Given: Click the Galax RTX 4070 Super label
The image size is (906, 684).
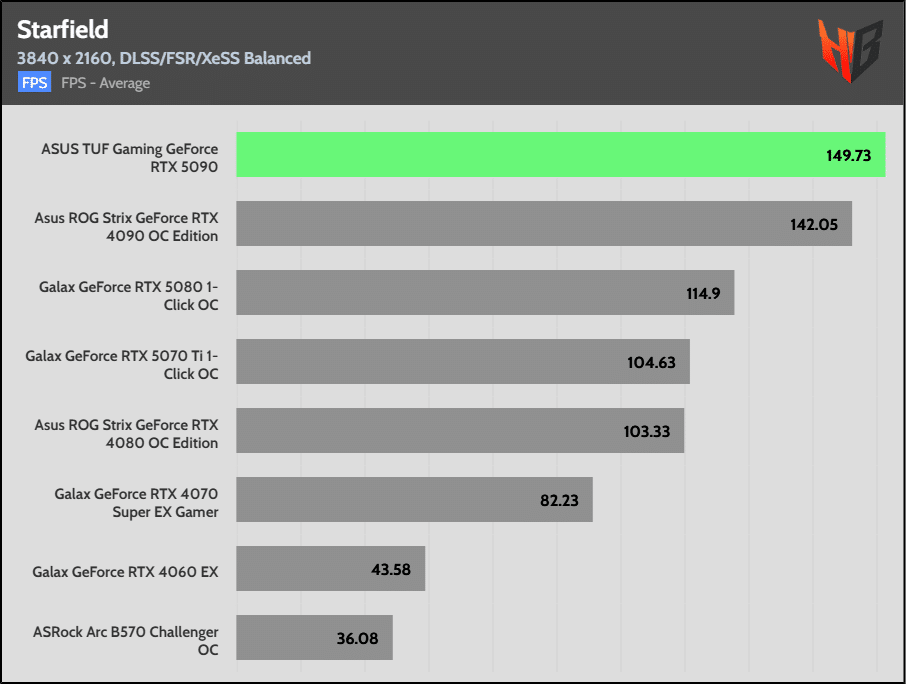Looking at the screenshot, I should [136, 503].
